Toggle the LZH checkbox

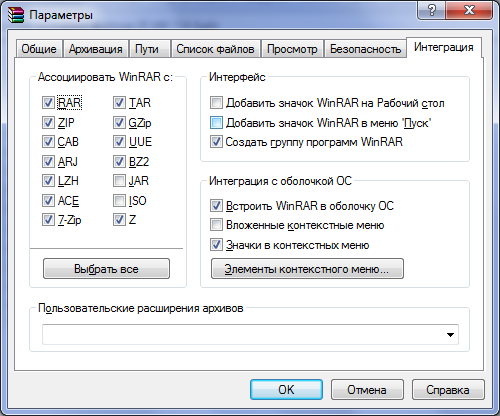(48, 181)
